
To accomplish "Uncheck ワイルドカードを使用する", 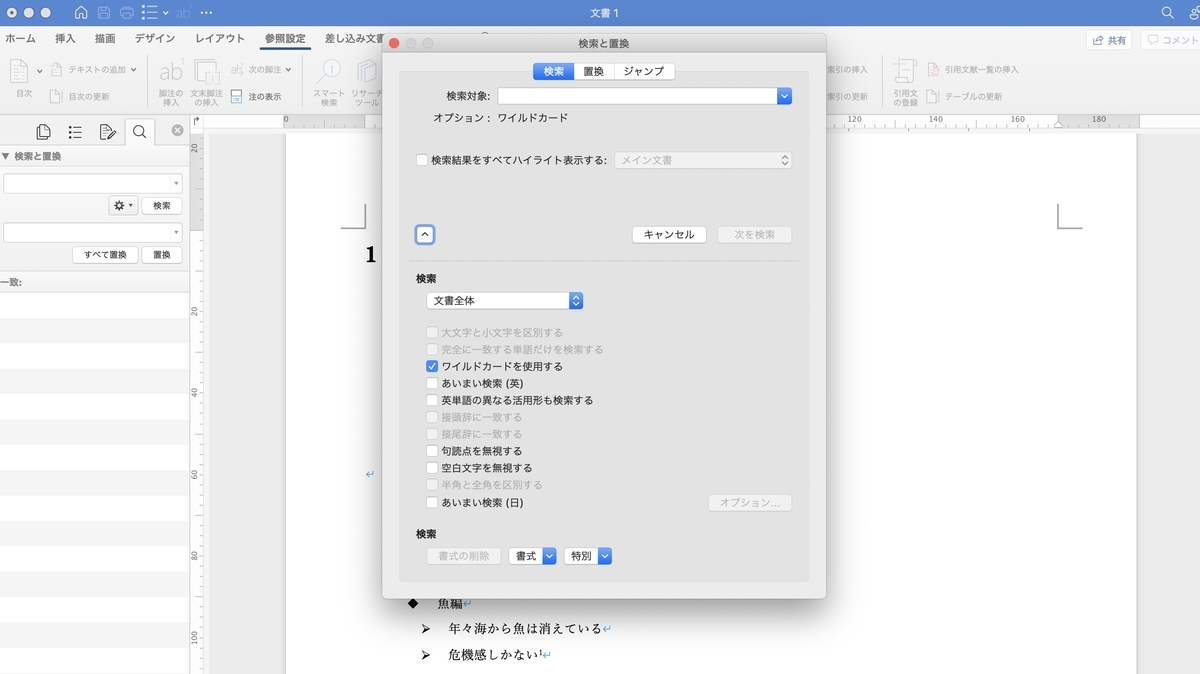I will (x=433, y=367).
